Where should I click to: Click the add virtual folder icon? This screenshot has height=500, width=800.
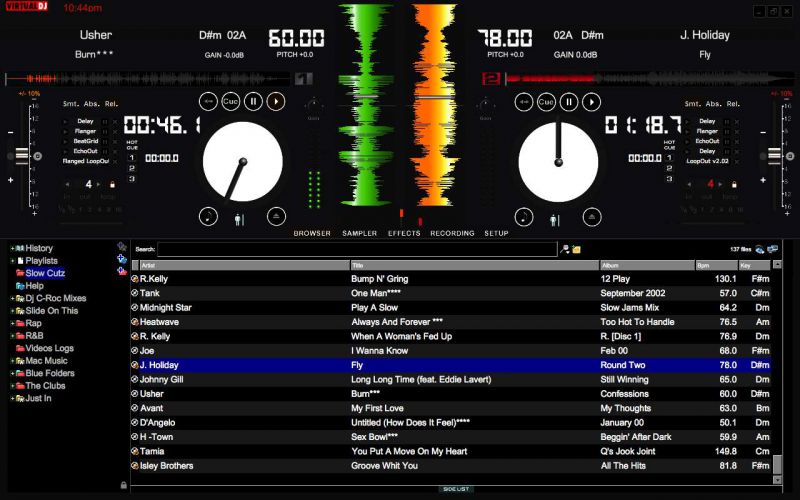point(122,259)
